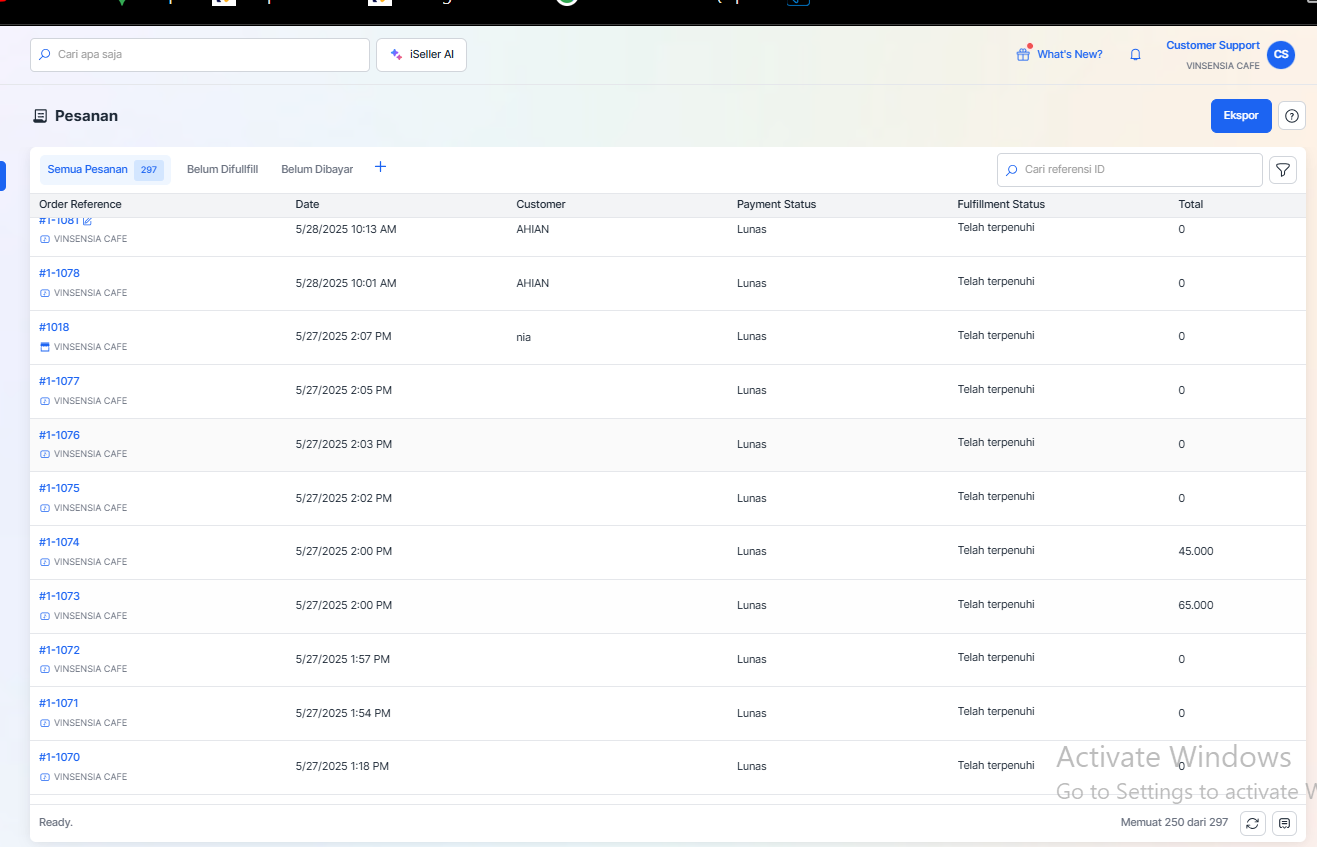This screenshot has width=1317, height=847.
Task: Click the chat icon beside refresh
Action: [x=1285, y=823]
